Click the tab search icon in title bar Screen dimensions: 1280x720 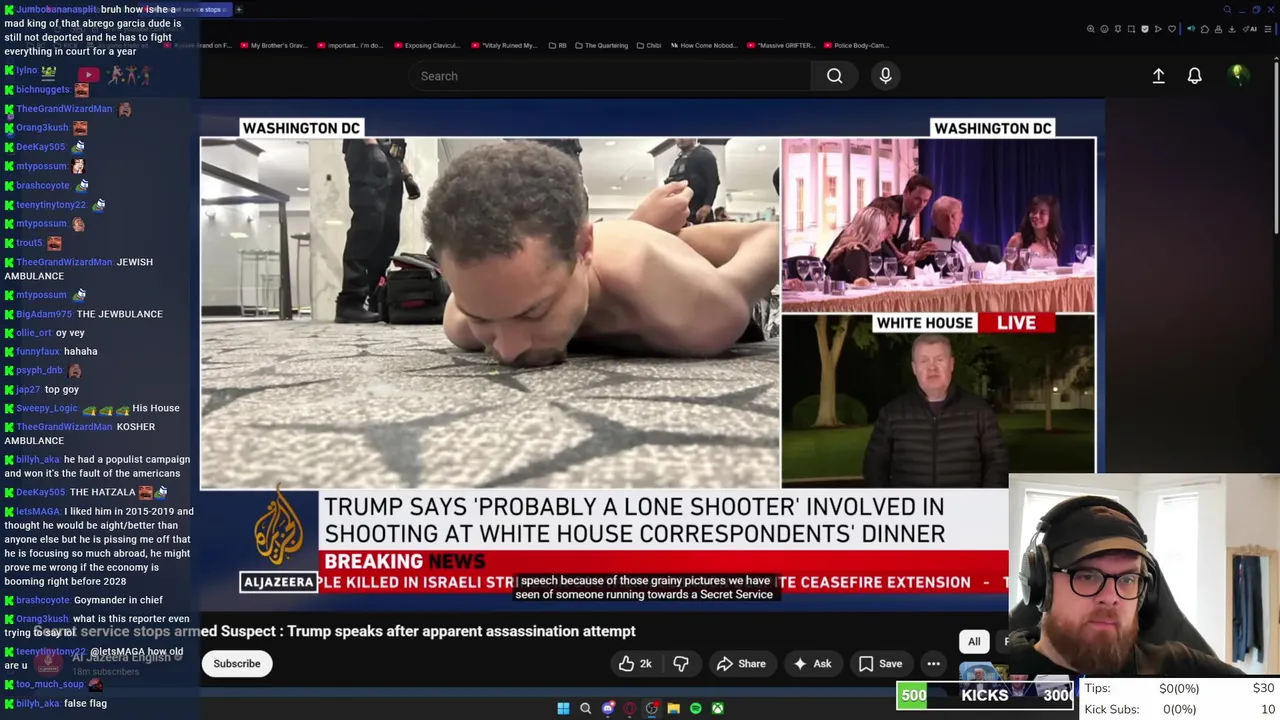point(1227,10)
